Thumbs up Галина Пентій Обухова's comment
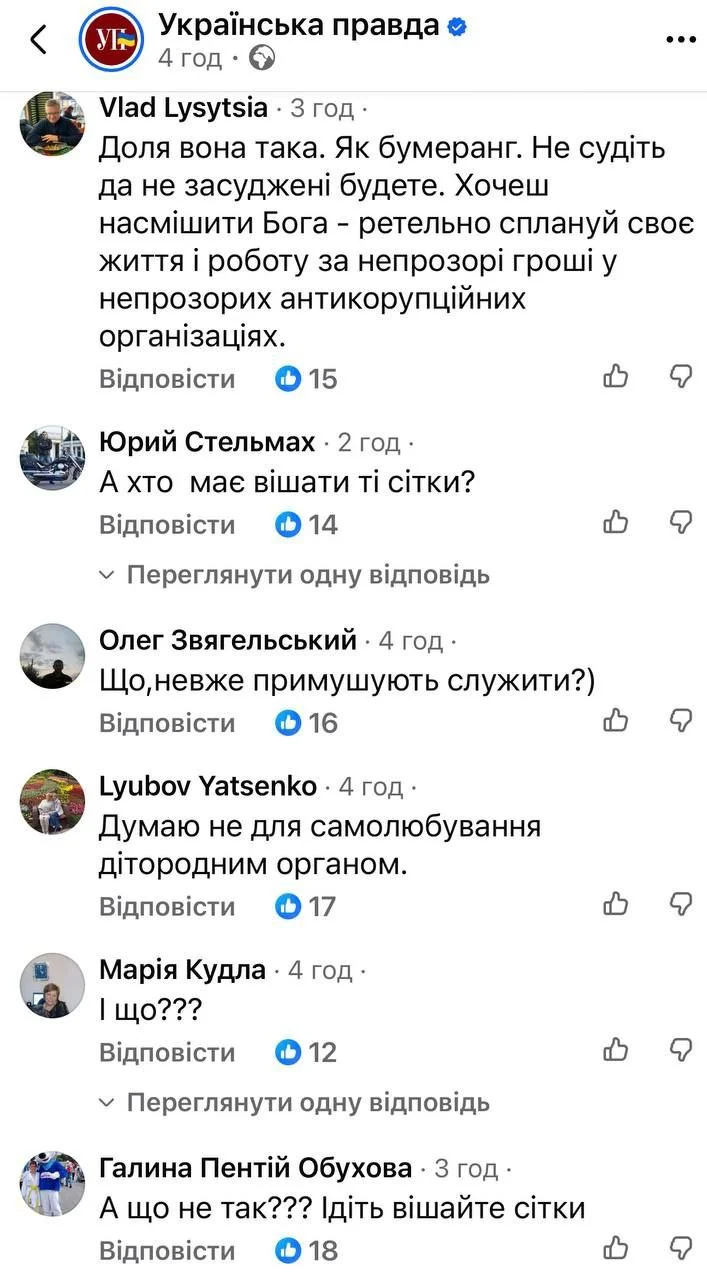 point(616,1248)
